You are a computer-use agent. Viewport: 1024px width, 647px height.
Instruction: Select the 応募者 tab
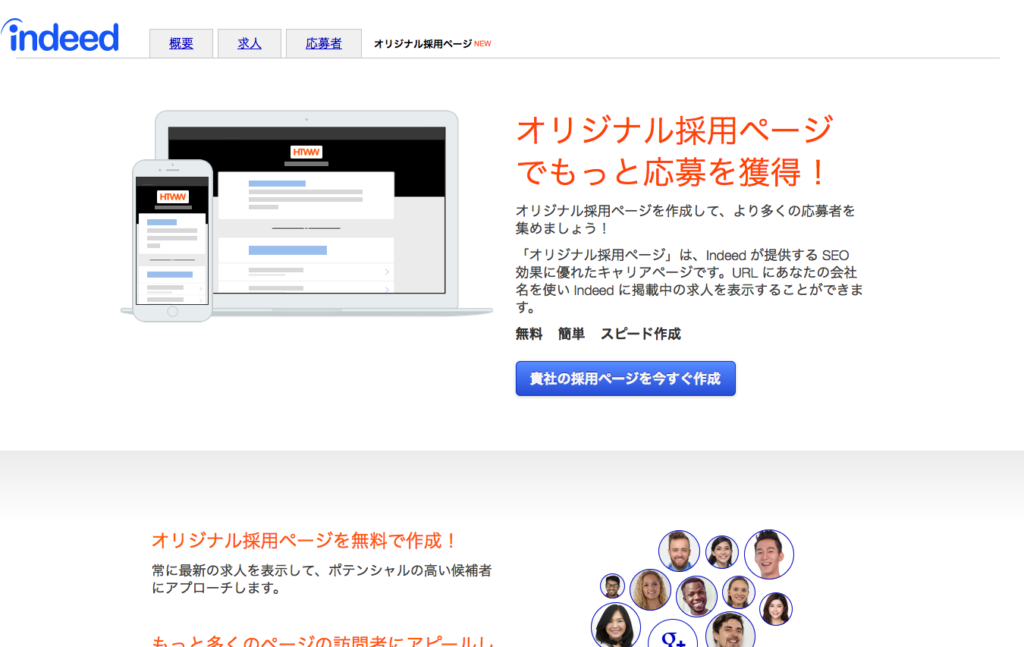[x=322, y=43]
